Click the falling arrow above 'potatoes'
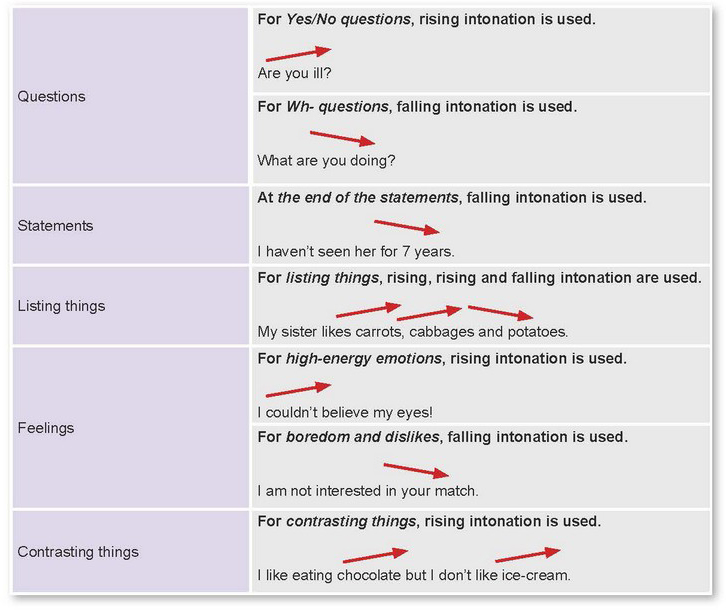 point(501,313)
